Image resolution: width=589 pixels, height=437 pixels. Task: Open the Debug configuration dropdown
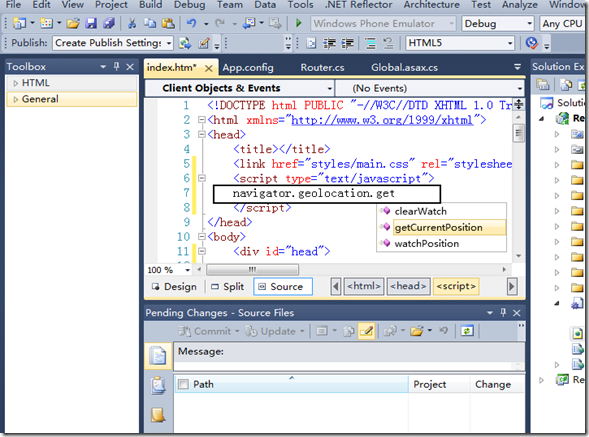(x=529, y=24)
